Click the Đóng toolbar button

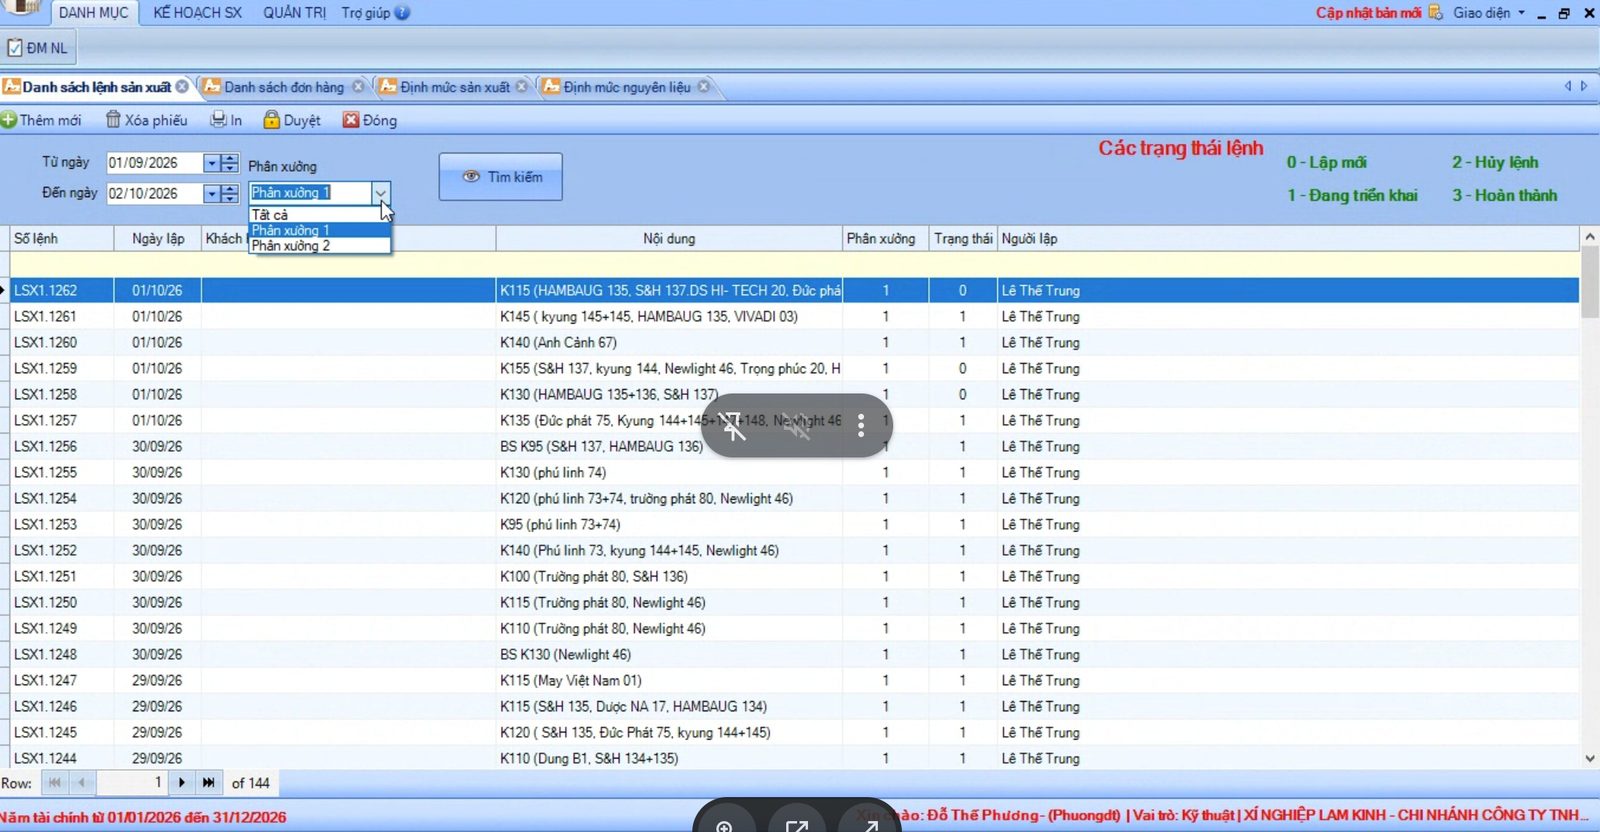[370, 120]
